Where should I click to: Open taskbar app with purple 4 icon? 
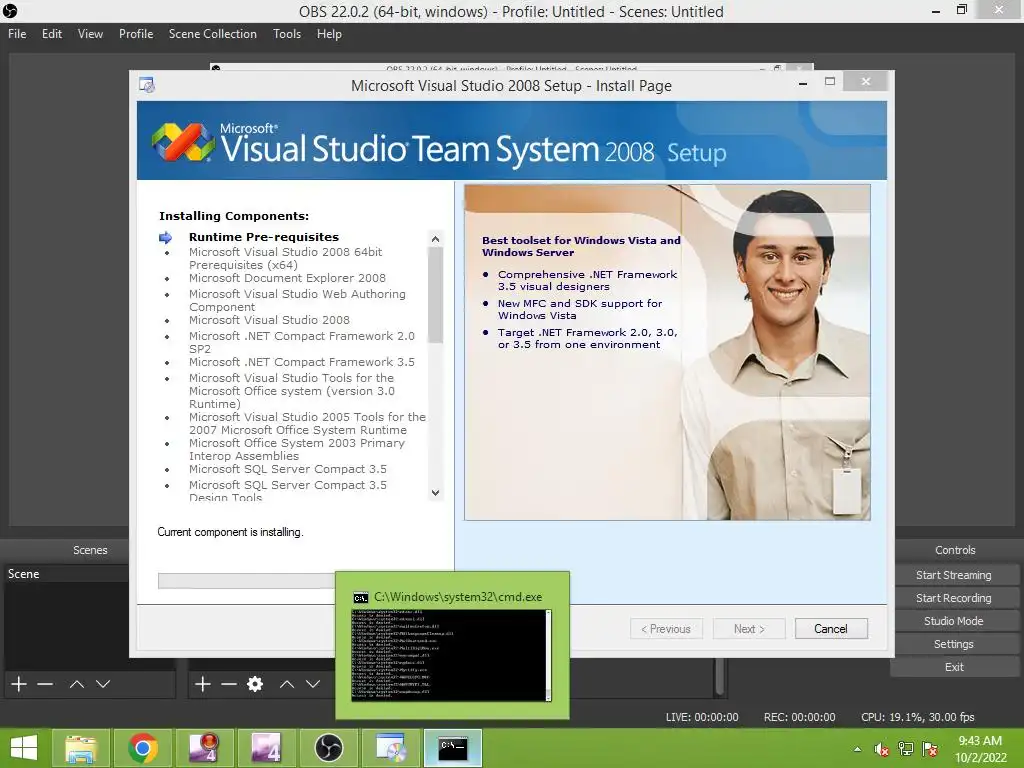pyautogui.click(x=266, y=748)
